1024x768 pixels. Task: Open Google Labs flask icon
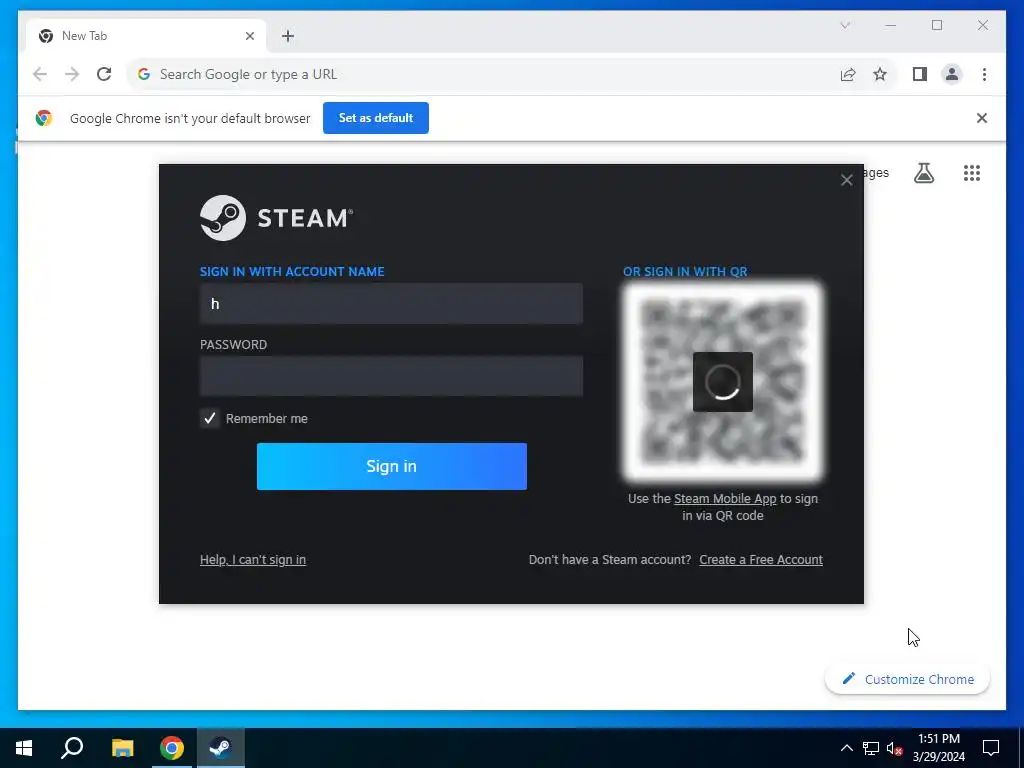(923, 173)
